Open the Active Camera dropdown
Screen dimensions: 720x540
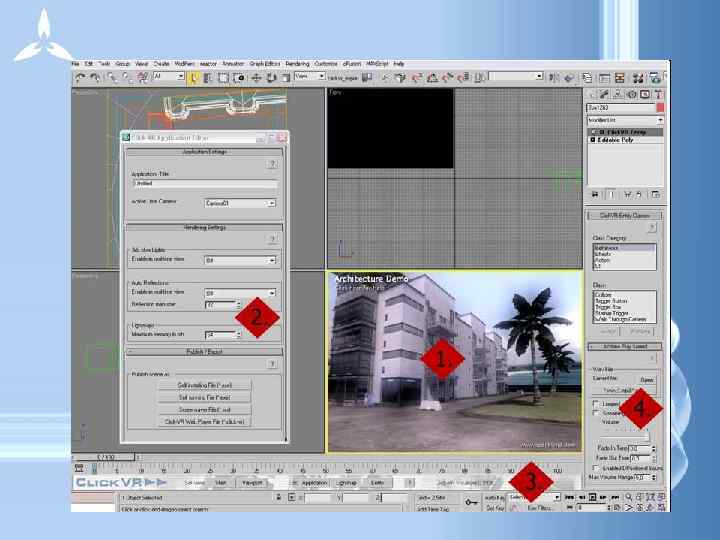[240, 203]
